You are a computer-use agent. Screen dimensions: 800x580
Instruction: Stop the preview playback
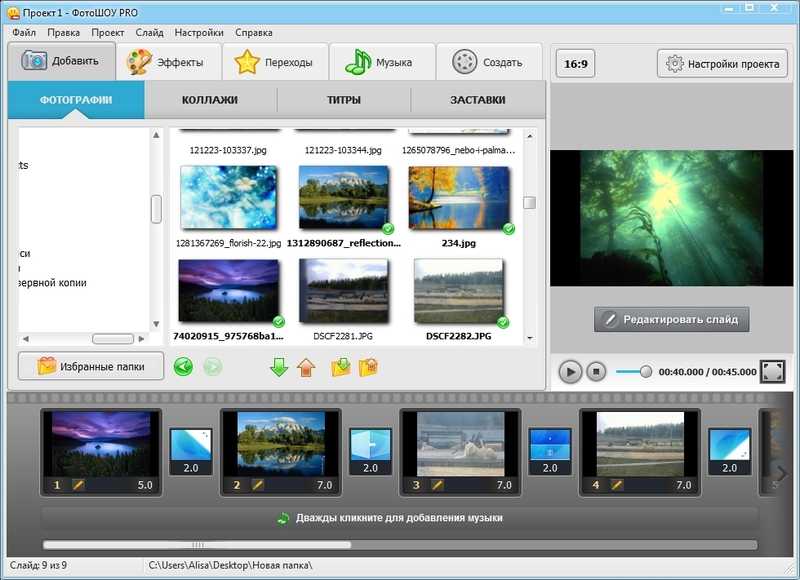[x=596, y=372]
